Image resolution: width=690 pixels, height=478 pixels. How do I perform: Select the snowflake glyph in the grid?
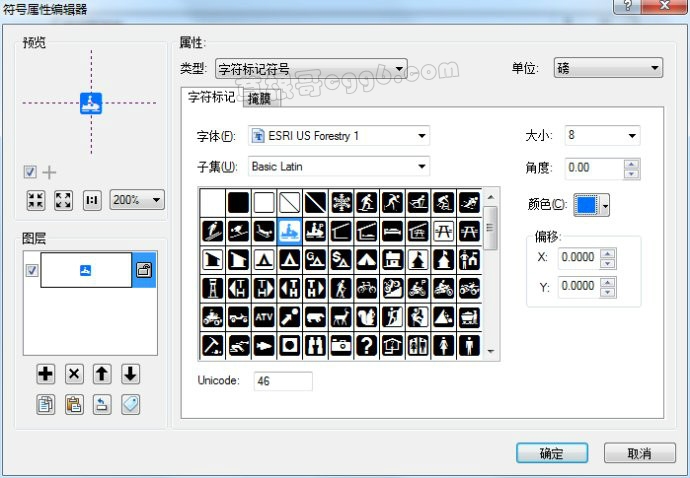click(x=341, y=202)
